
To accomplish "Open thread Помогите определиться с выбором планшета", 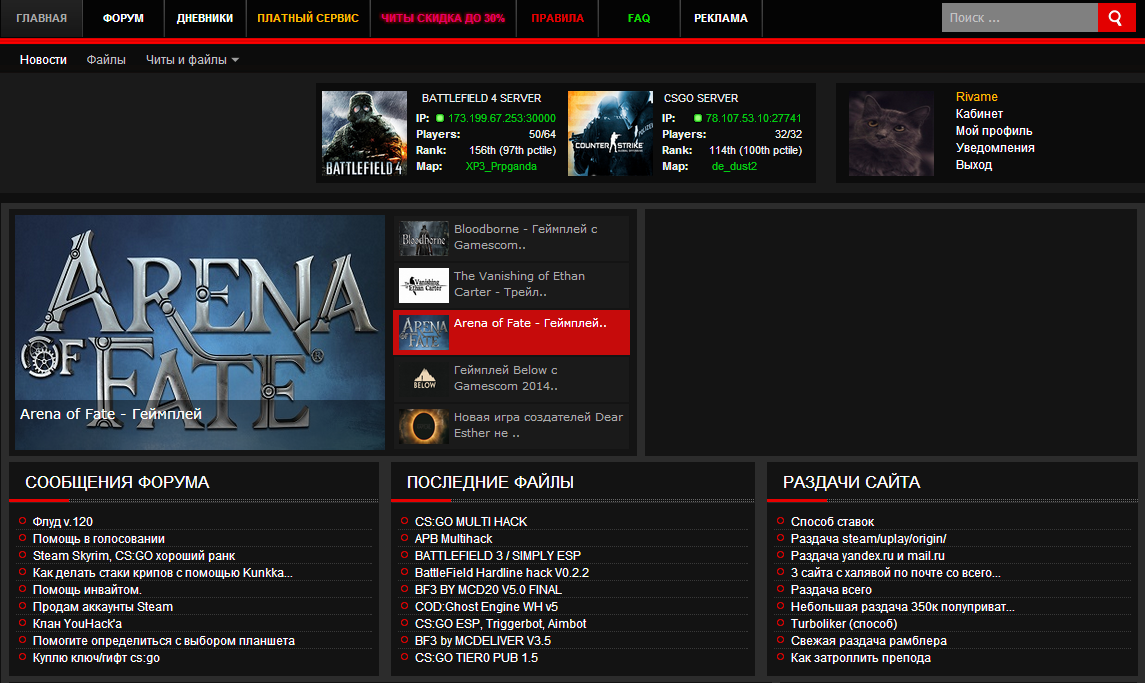I will [x=164, y=641].
